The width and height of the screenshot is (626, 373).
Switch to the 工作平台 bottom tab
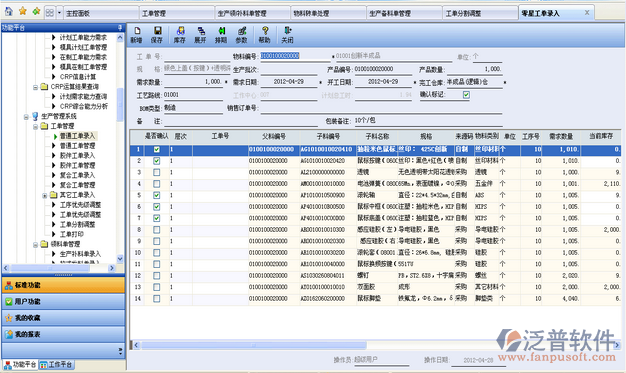click(x=56, y=365)
